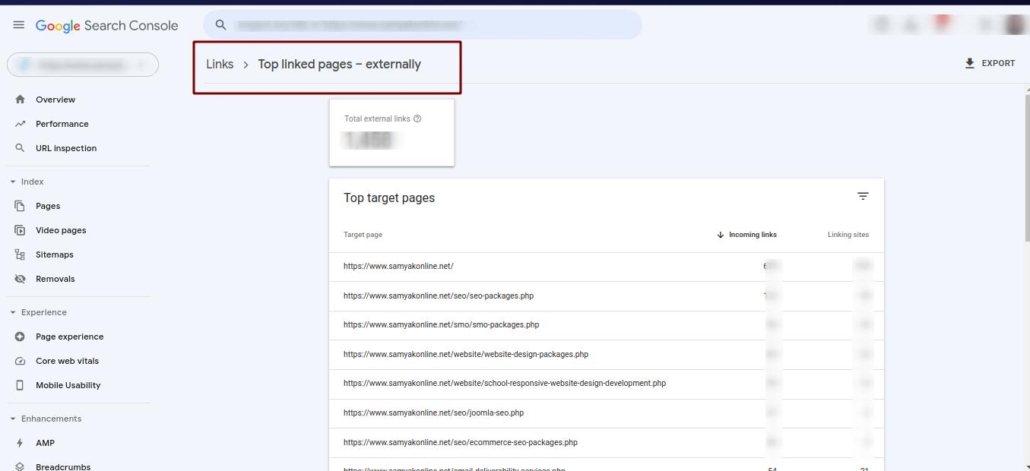The width and height of the screenshot is (1030, 471).
Task: Open the ecommerce-seo-packages.php row
Action: [x=606, y=443]
